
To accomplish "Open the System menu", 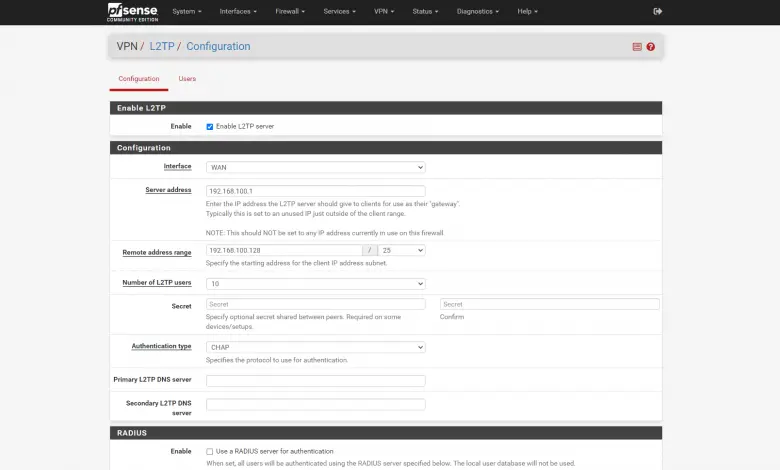I will (x=187, y=11).
